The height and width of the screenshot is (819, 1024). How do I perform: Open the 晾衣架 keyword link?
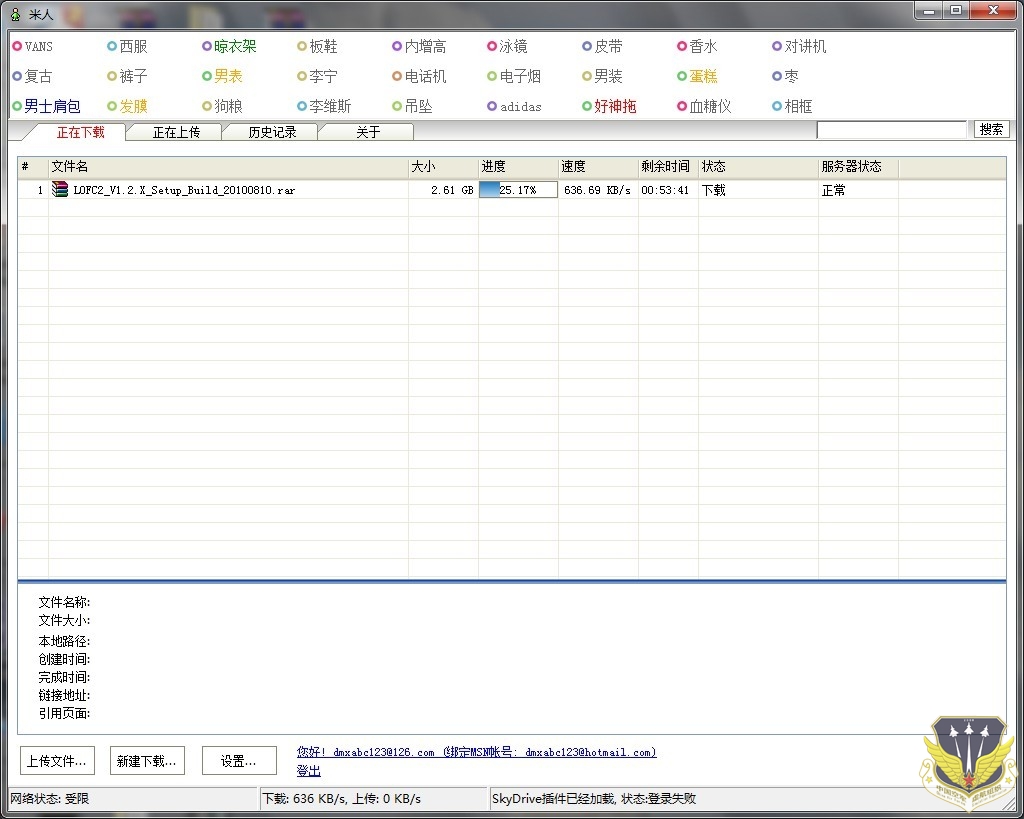click(x=235, y=46)
